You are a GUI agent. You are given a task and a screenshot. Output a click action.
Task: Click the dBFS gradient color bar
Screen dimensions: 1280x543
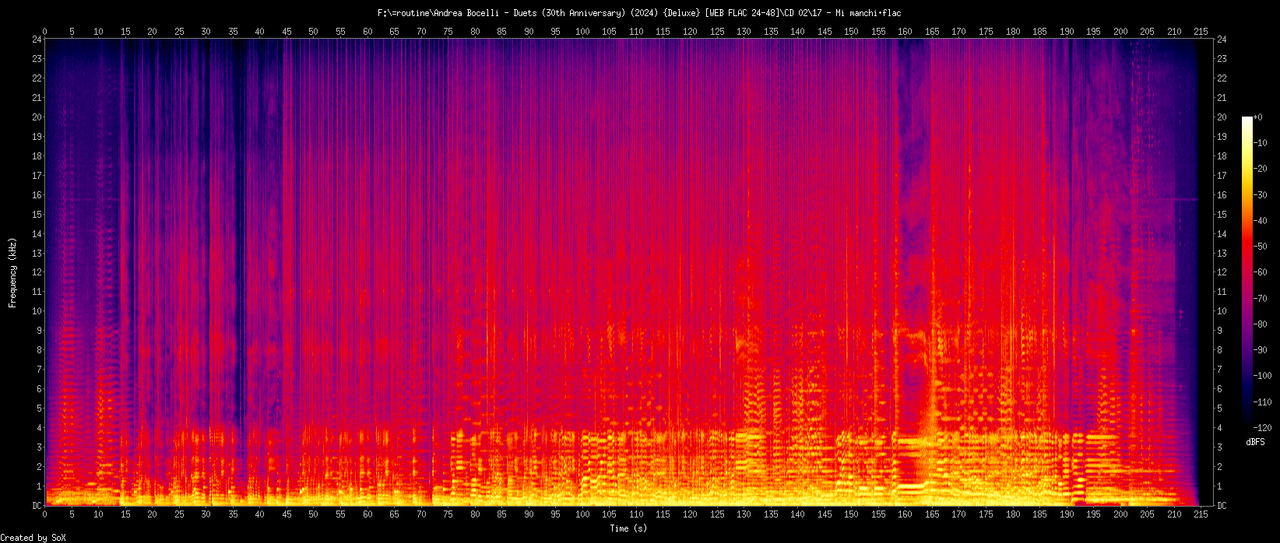[x=1246, y=271]
